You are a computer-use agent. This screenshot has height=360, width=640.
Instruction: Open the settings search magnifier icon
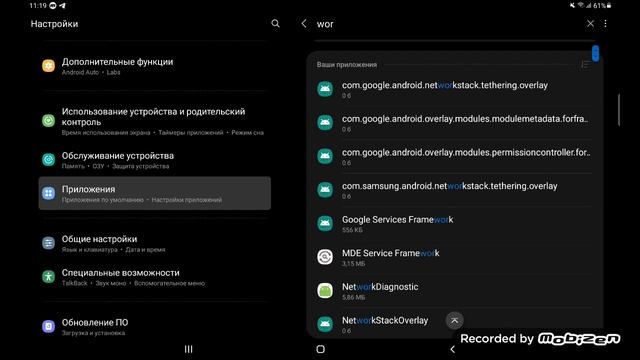tap(276, 24)
